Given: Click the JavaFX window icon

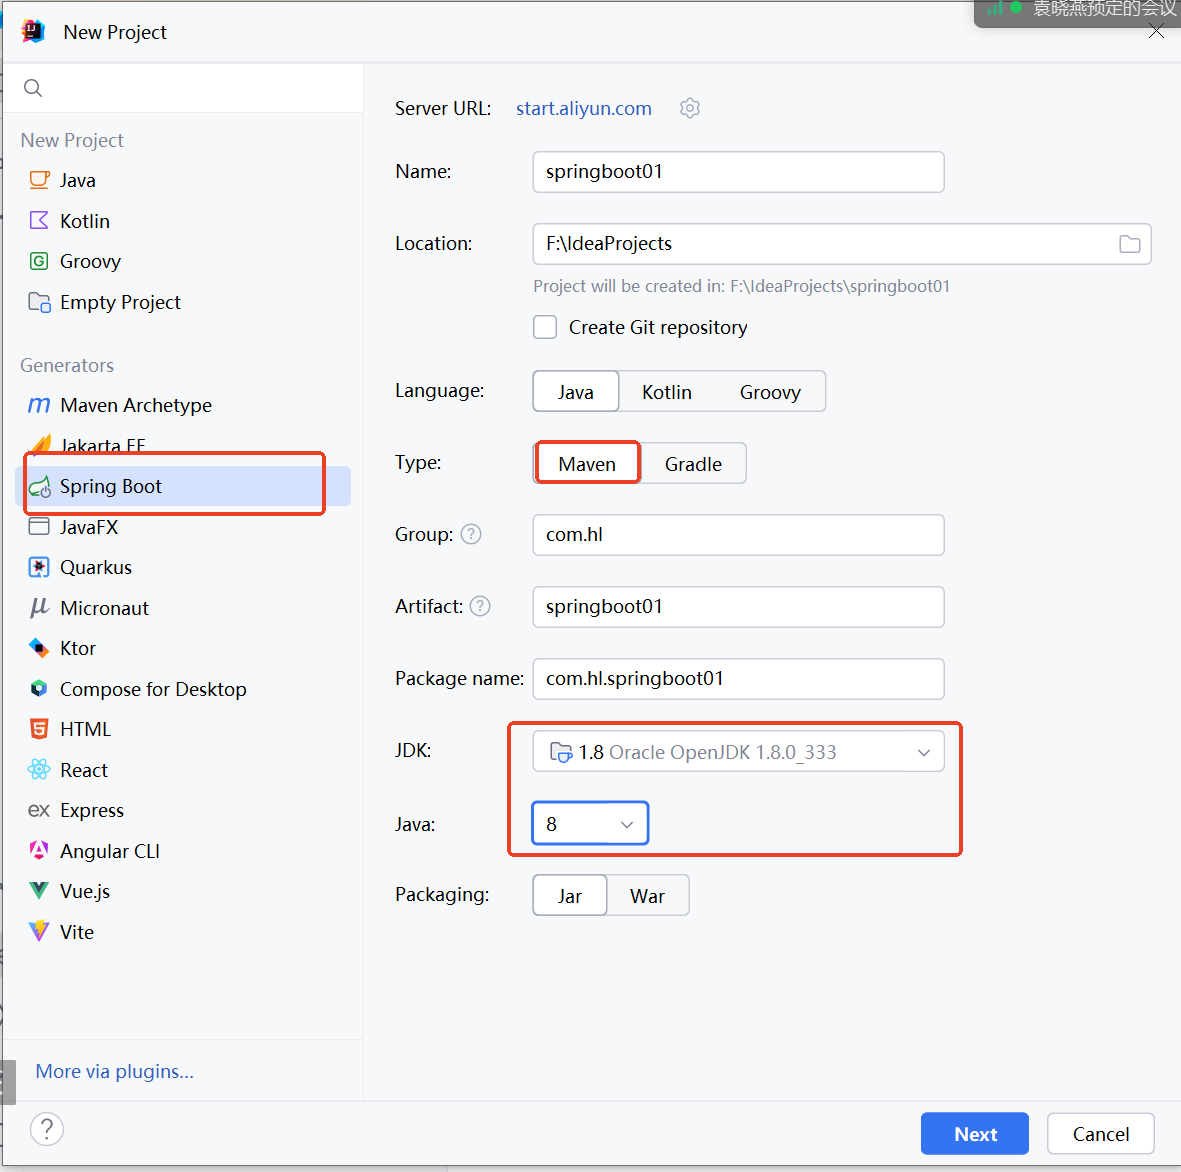Looking at the screenshot, I should tap(39, 526).
